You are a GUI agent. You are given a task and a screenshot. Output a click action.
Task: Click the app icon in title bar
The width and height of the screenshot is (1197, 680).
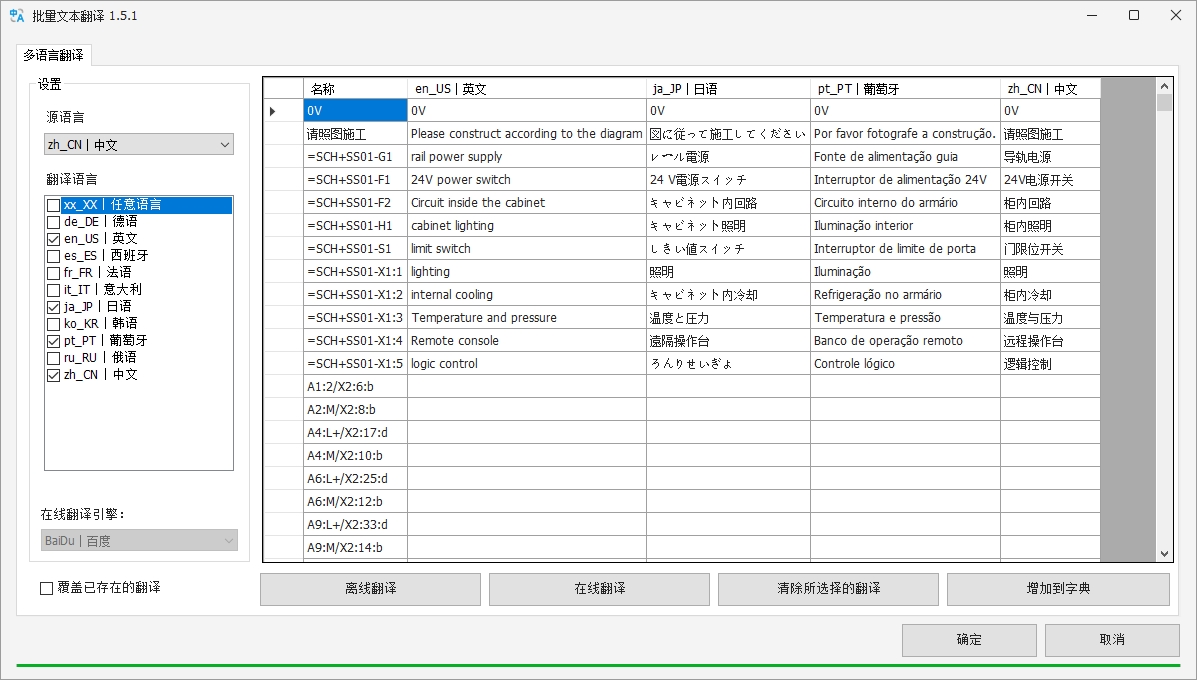pyautogui.click(x=17, y=16)
